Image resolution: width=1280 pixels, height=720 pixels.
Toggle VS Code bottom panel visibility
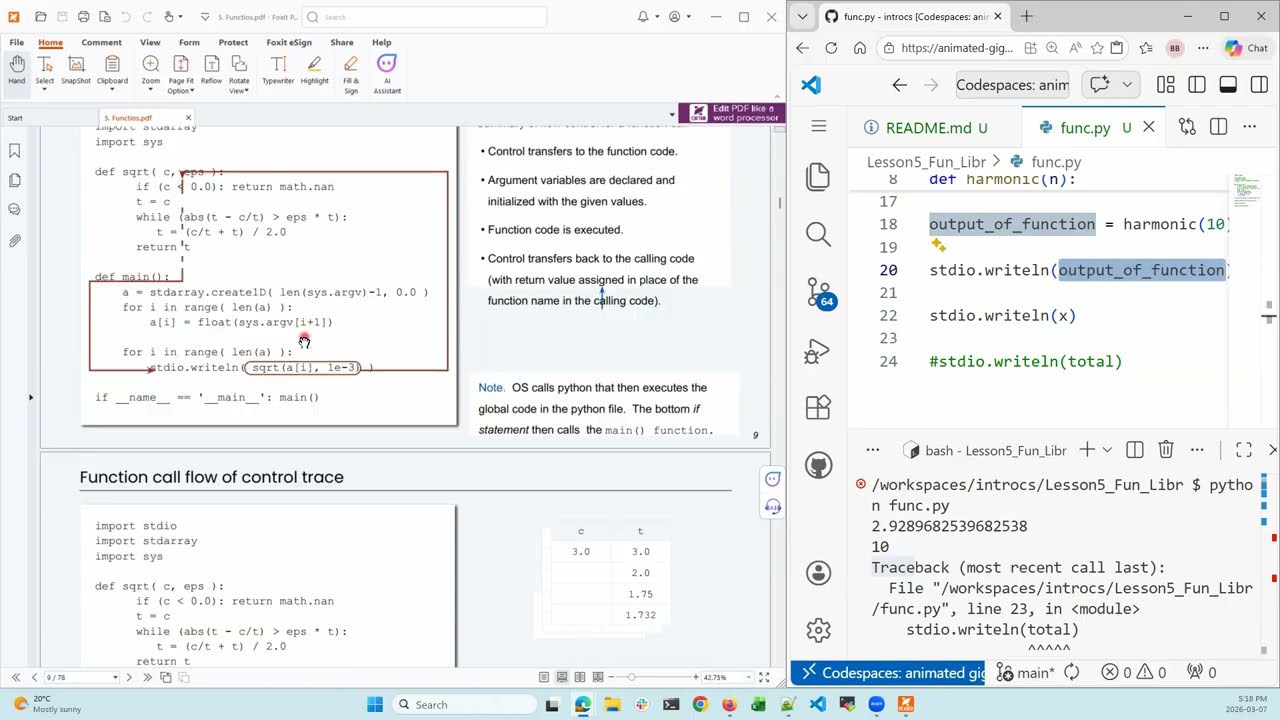pos(1228,85)
